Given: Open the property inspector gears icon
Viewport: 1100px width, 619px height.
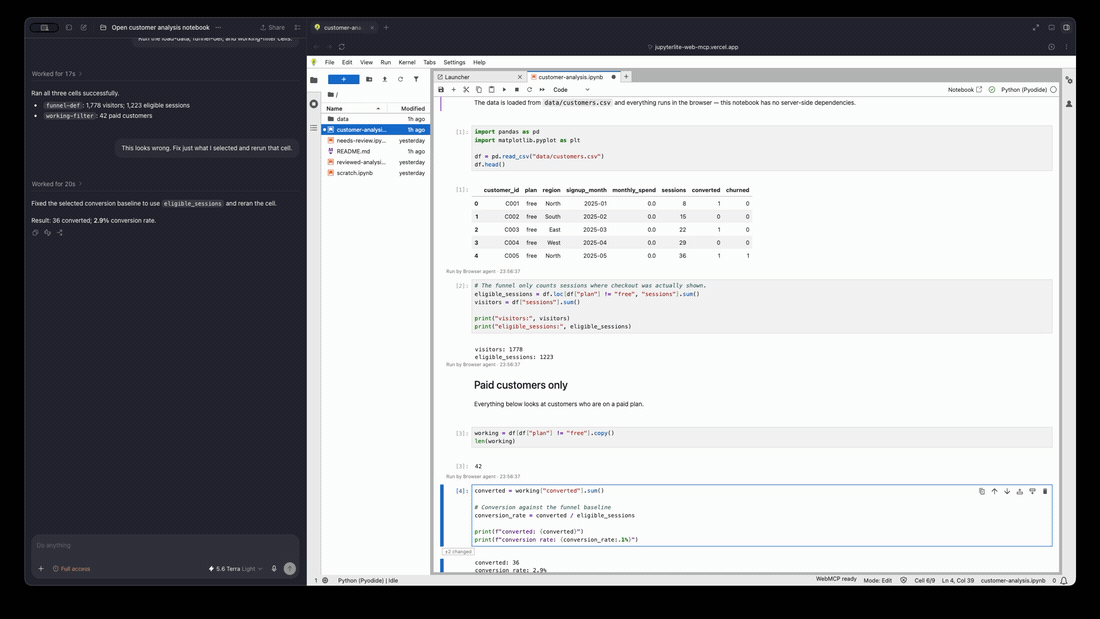Looking at the screenshot, I should point(1068,80).
